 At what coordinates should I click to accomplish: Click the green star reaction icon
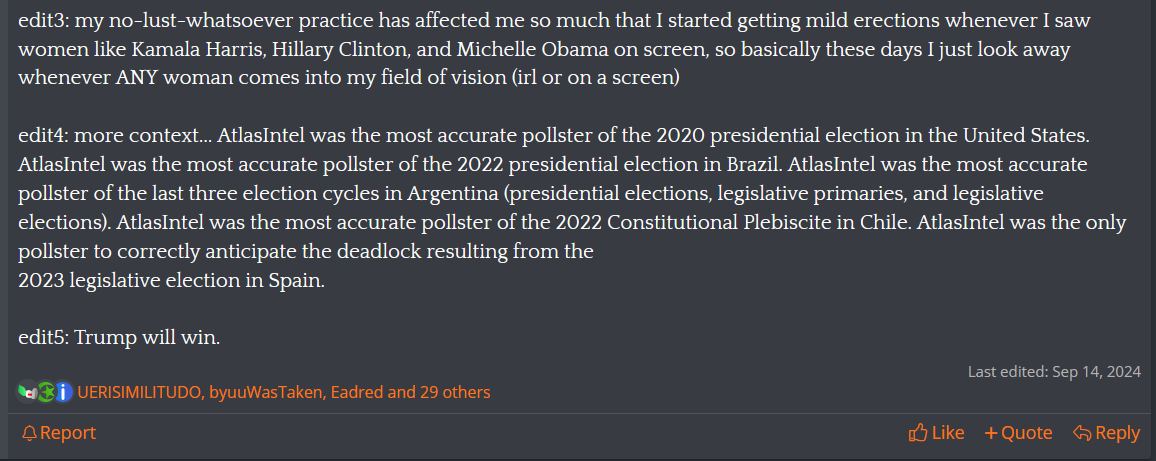pyautogui.click(x=46, y=392)
